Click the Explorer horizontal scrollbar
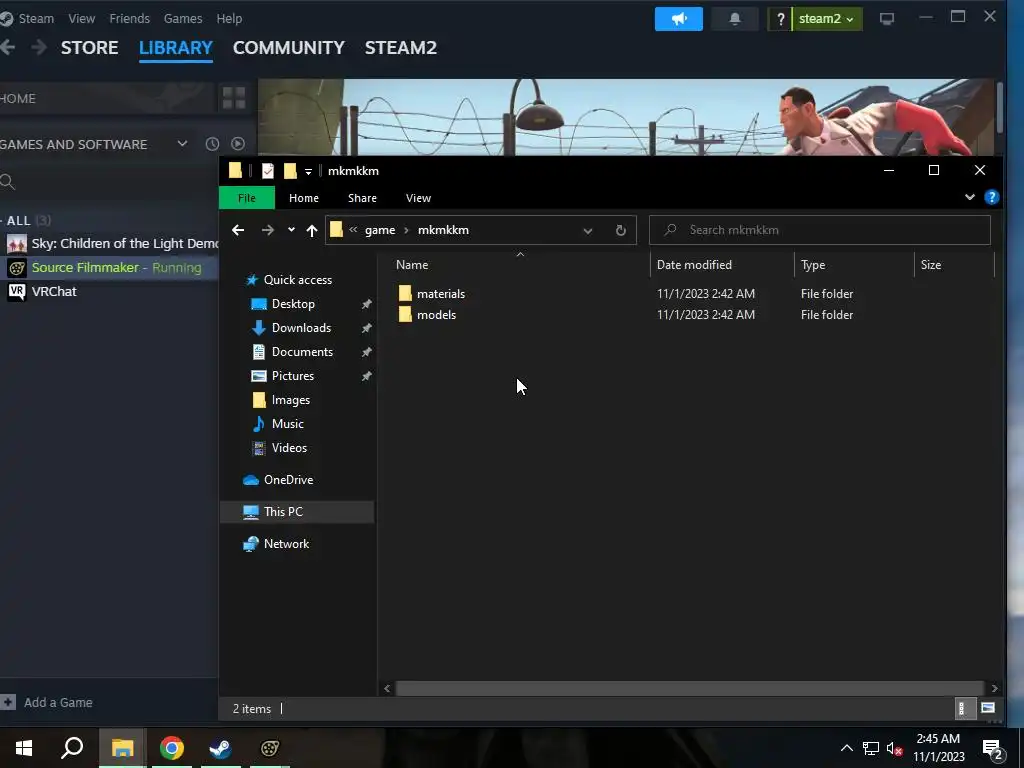The height and width of the screenshot is (768, 1024). pyautogui.click(x=690, y=688)
